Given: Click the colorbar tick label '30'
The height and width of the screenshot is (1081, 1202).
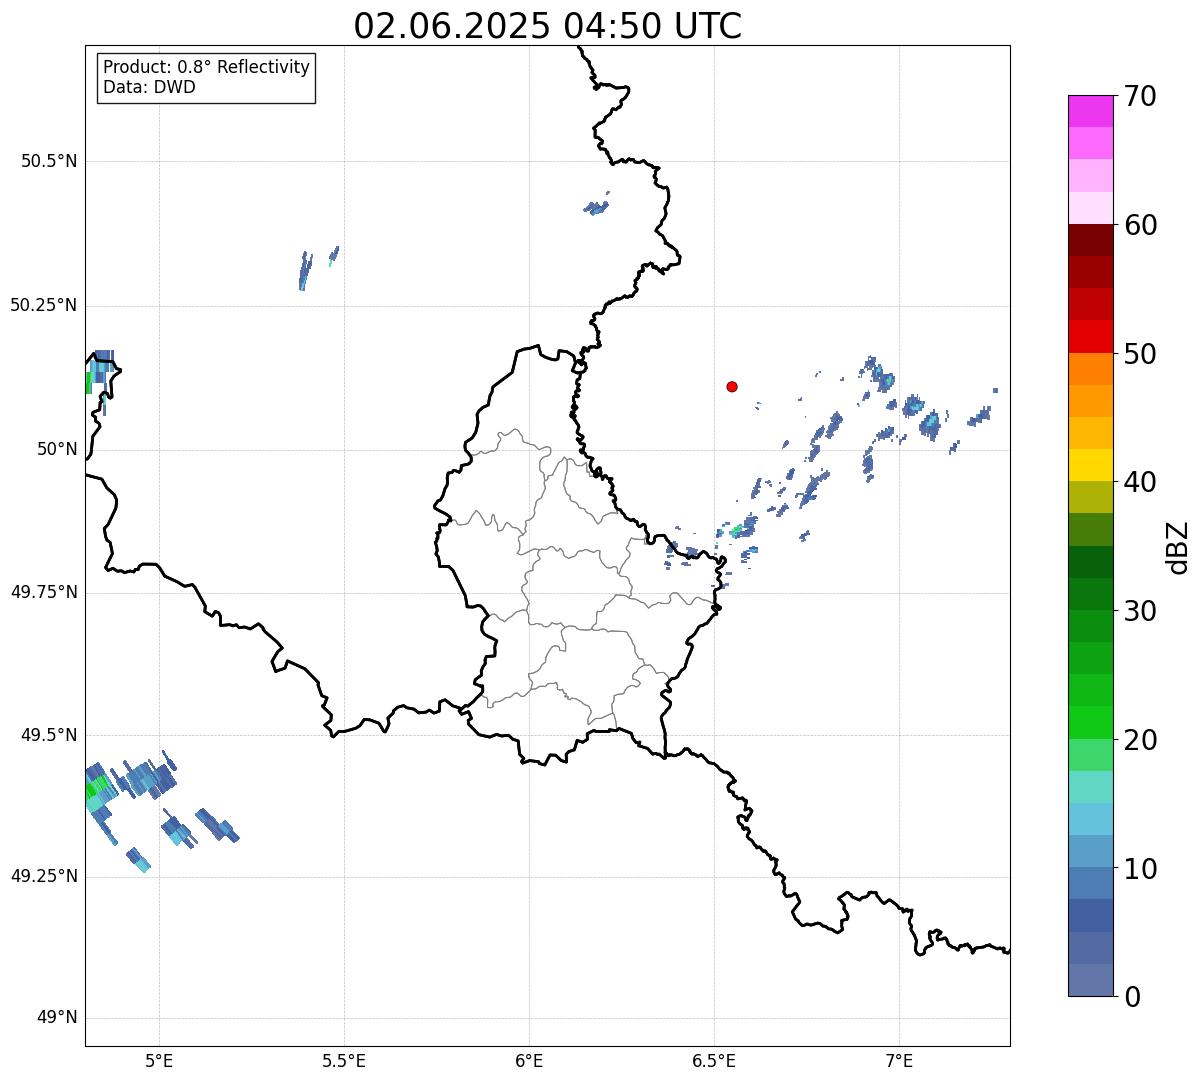Looking at the screenshot, I should coord(1140,611).
